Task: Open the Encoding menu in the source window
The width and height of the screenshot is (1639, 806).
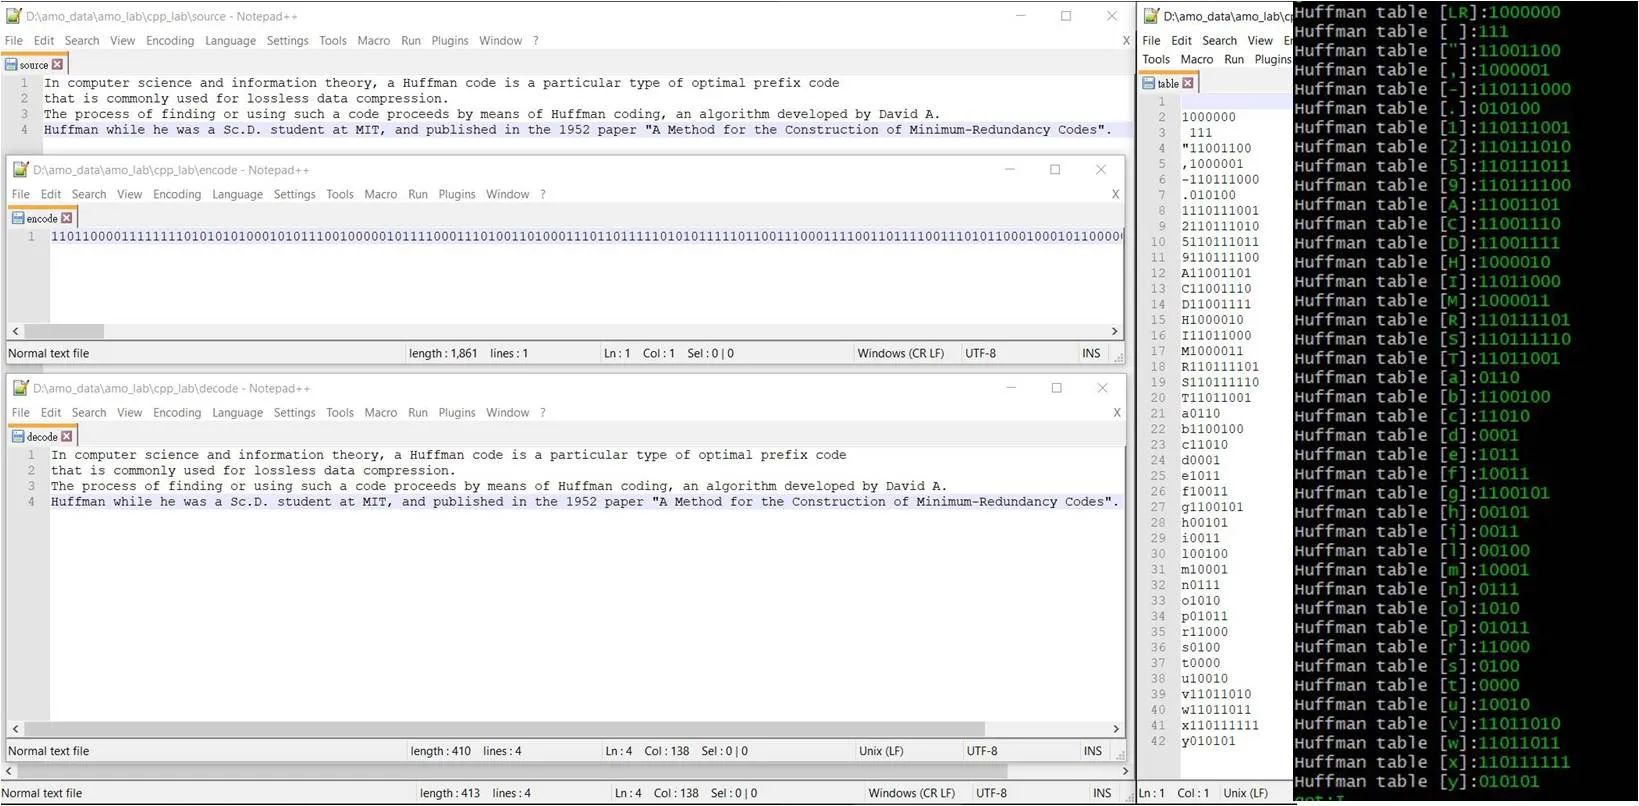Action: point(170,41)
